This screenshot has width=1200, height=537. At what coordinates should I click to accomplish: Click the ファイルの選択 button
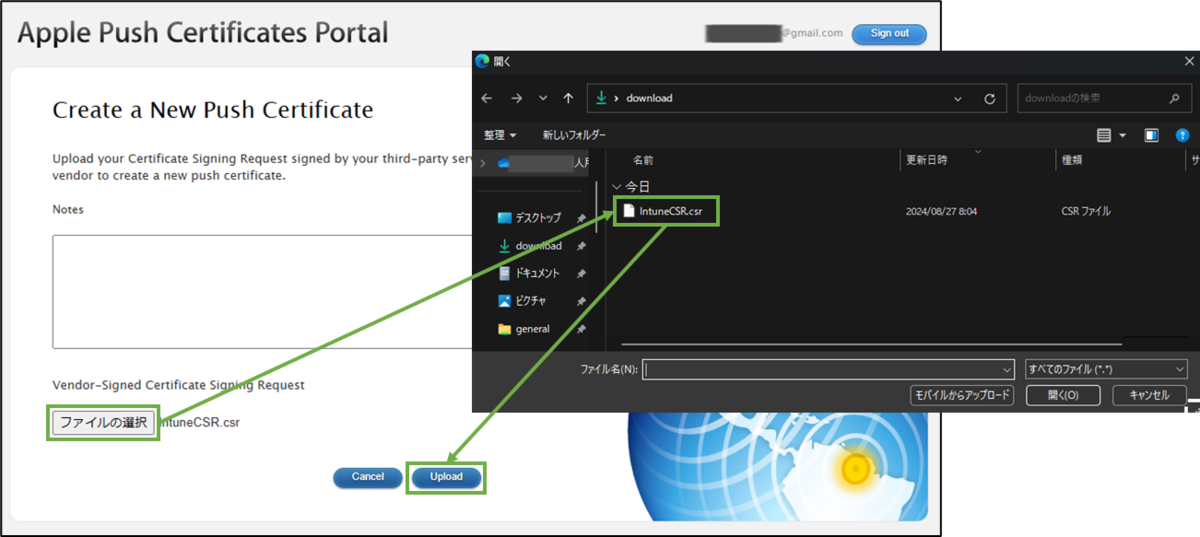(x=104, y=422)
